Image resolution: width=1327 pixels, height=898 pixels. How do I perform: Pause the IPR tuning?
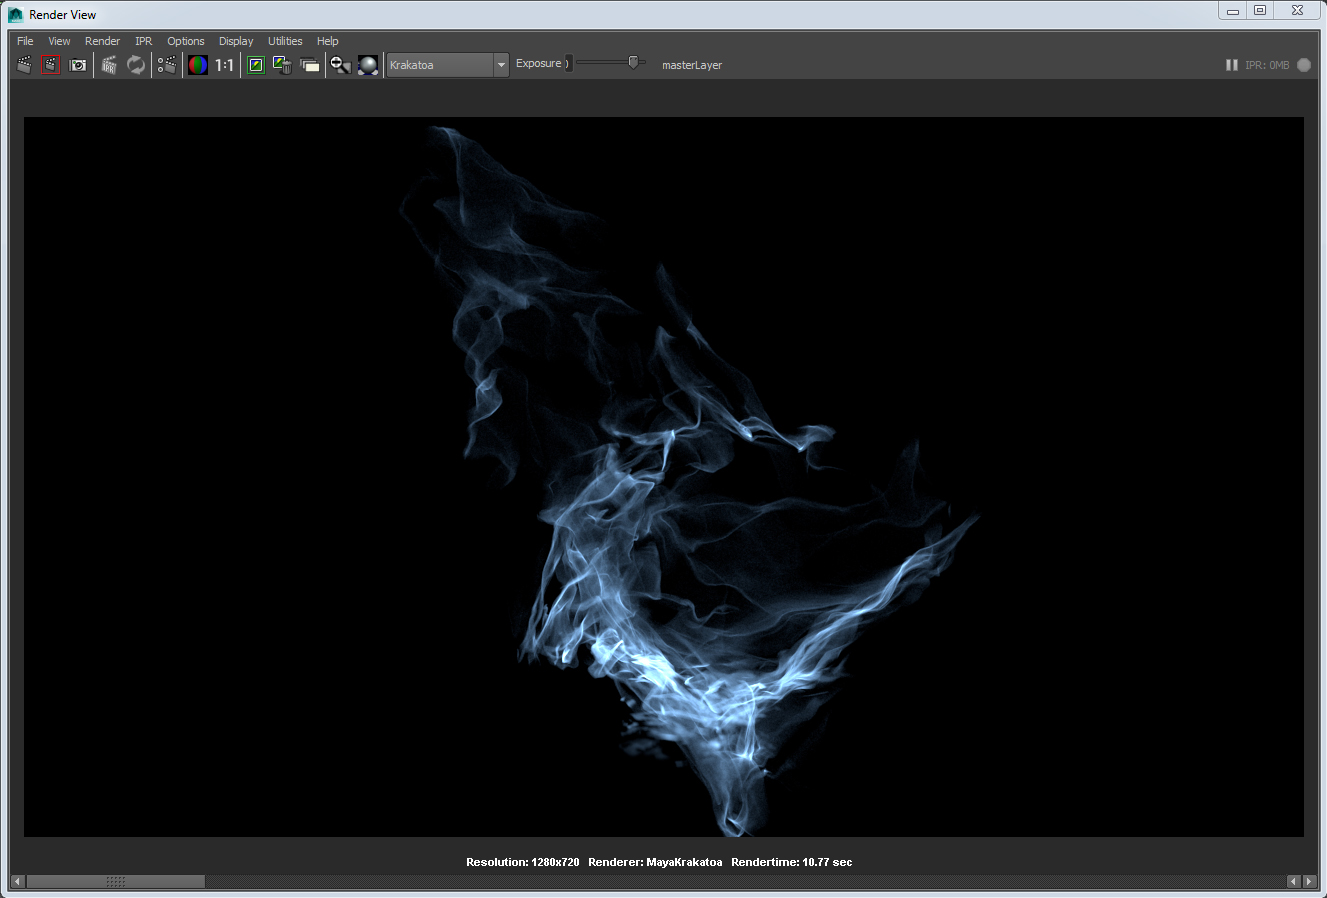1231,64
